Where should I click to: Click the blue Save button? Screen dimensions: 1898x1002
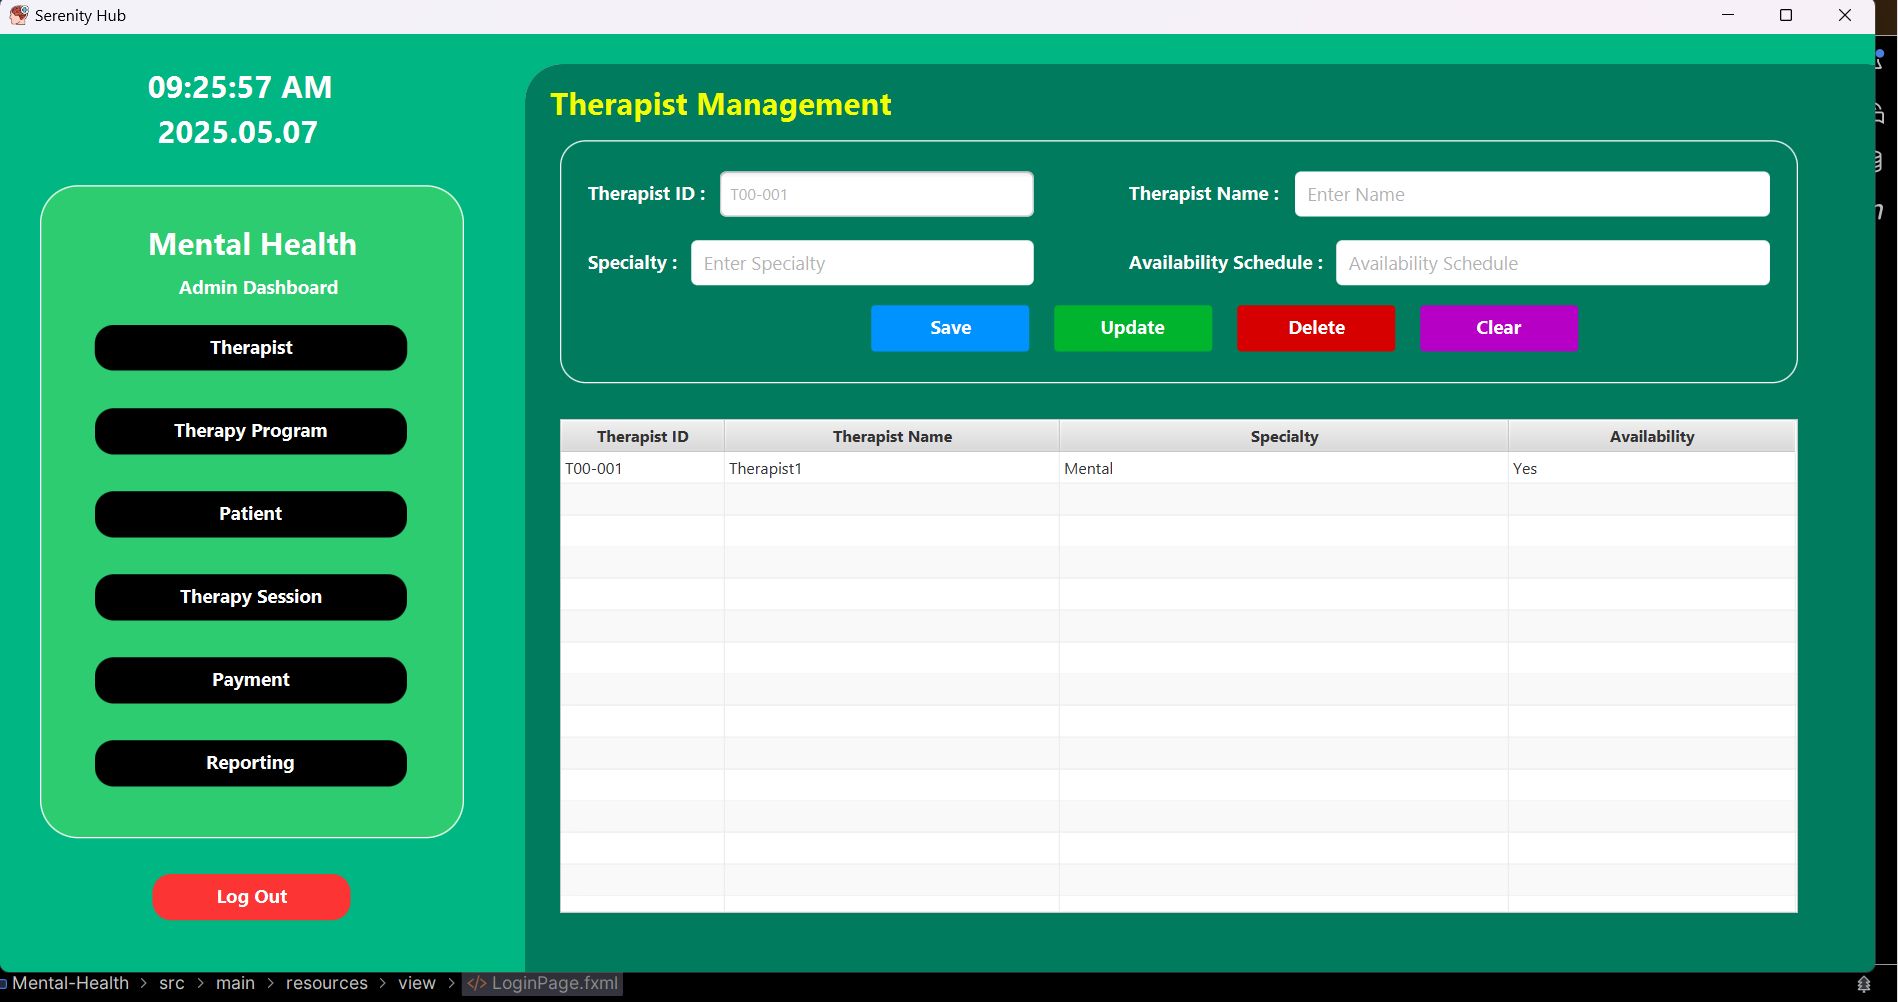[x=949, y=328]
